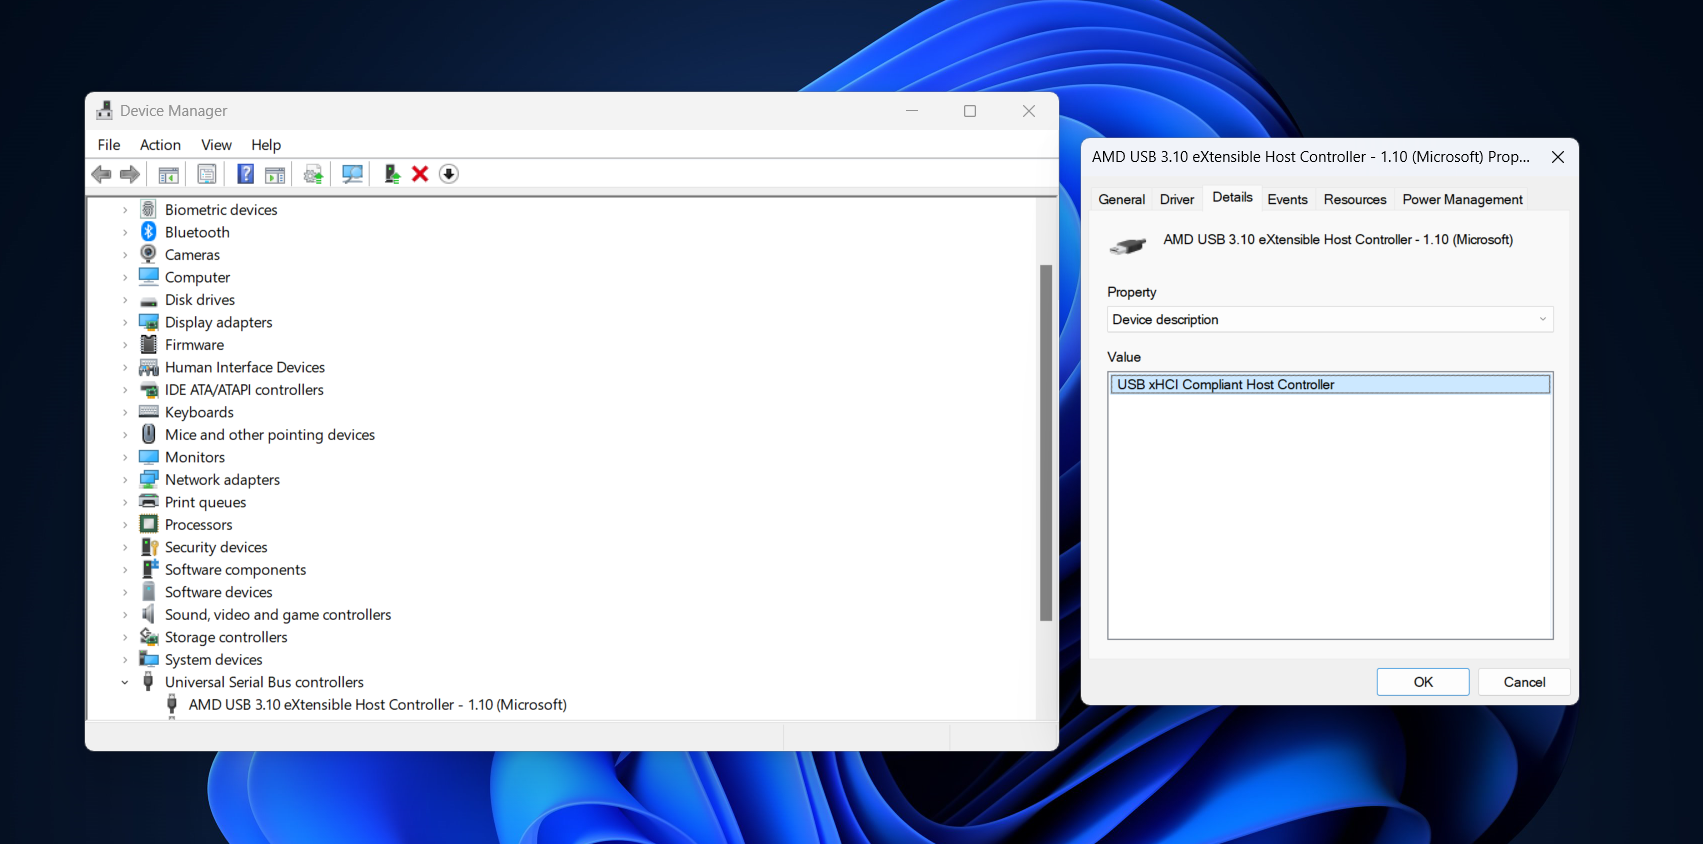Open the Properties toolbar icon
This screenshot has width=1703, height=844.
206,174
